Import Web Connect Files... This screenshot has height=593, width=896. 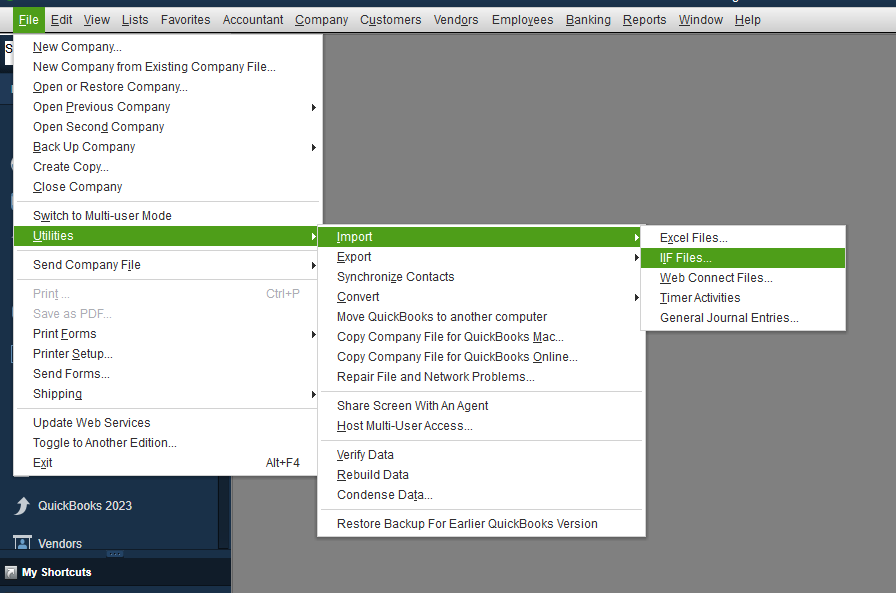click(743, 278)
